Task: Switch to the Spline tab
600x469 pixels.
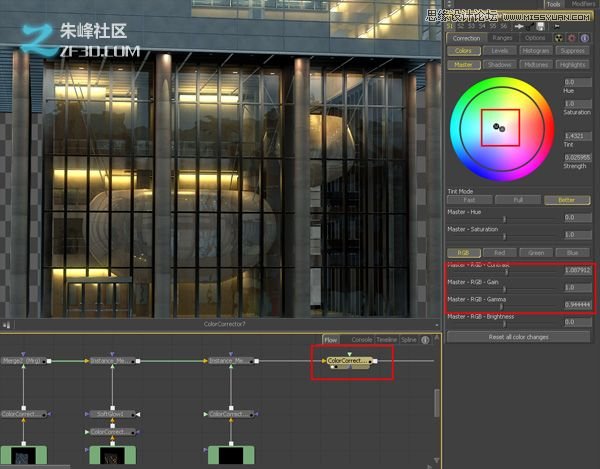Action: 409,340
